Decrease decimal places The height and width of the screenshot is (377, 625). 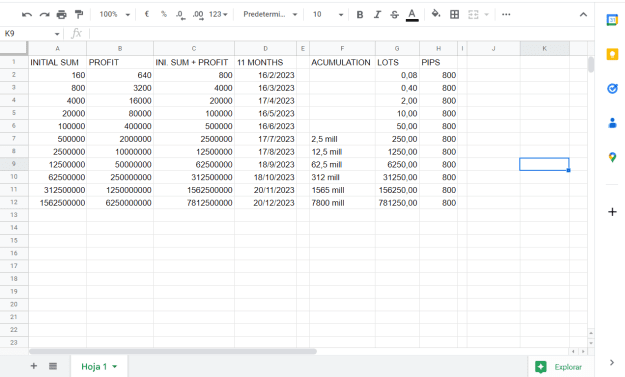[x=181, y=15]
